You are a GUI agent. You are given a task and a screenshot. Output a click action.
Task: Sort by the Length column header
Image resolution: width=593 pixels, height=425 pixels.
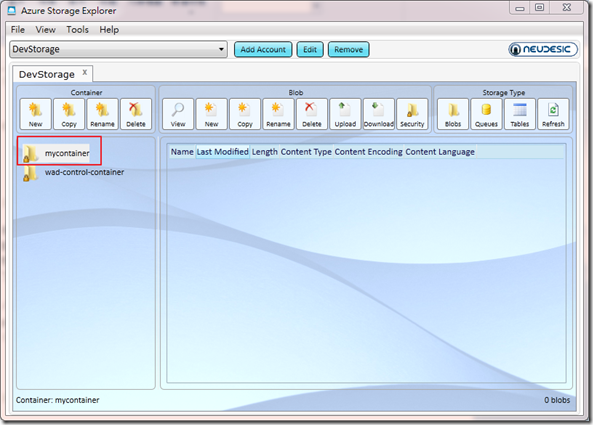coord(264,152)
